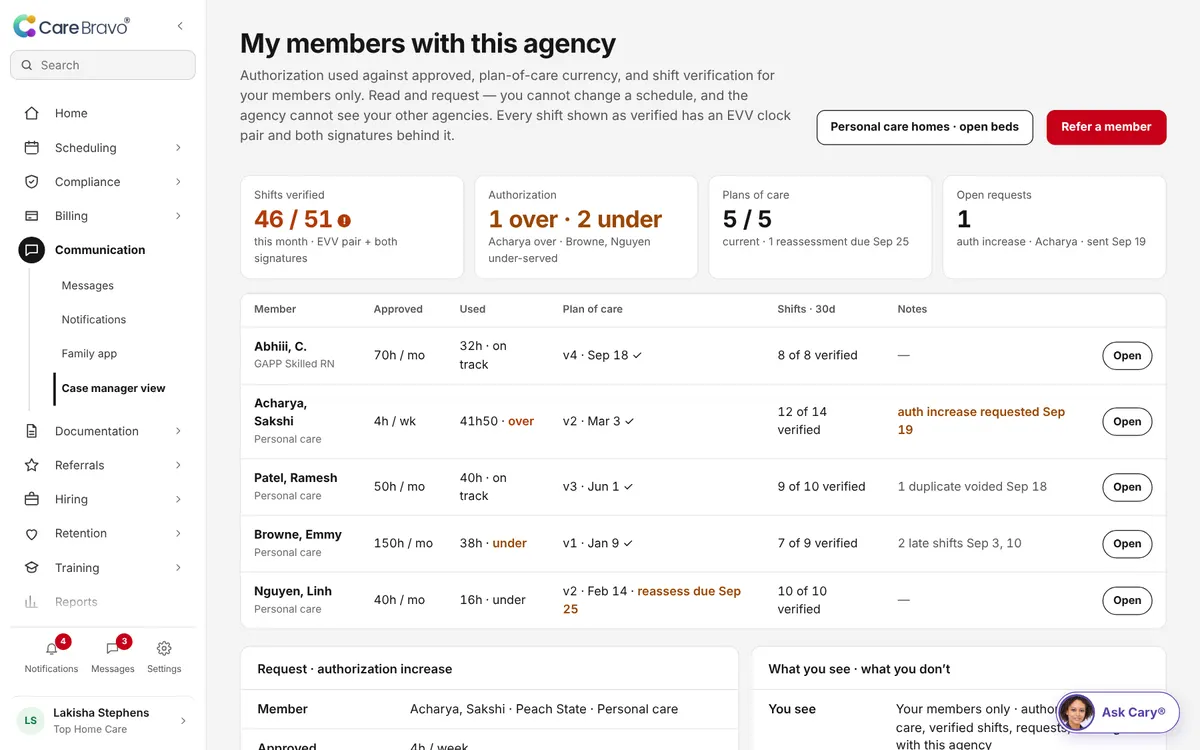Click the Communication chat bubble icon
The width and height of the screenshot is (1200, 750).
click(32, 250)
